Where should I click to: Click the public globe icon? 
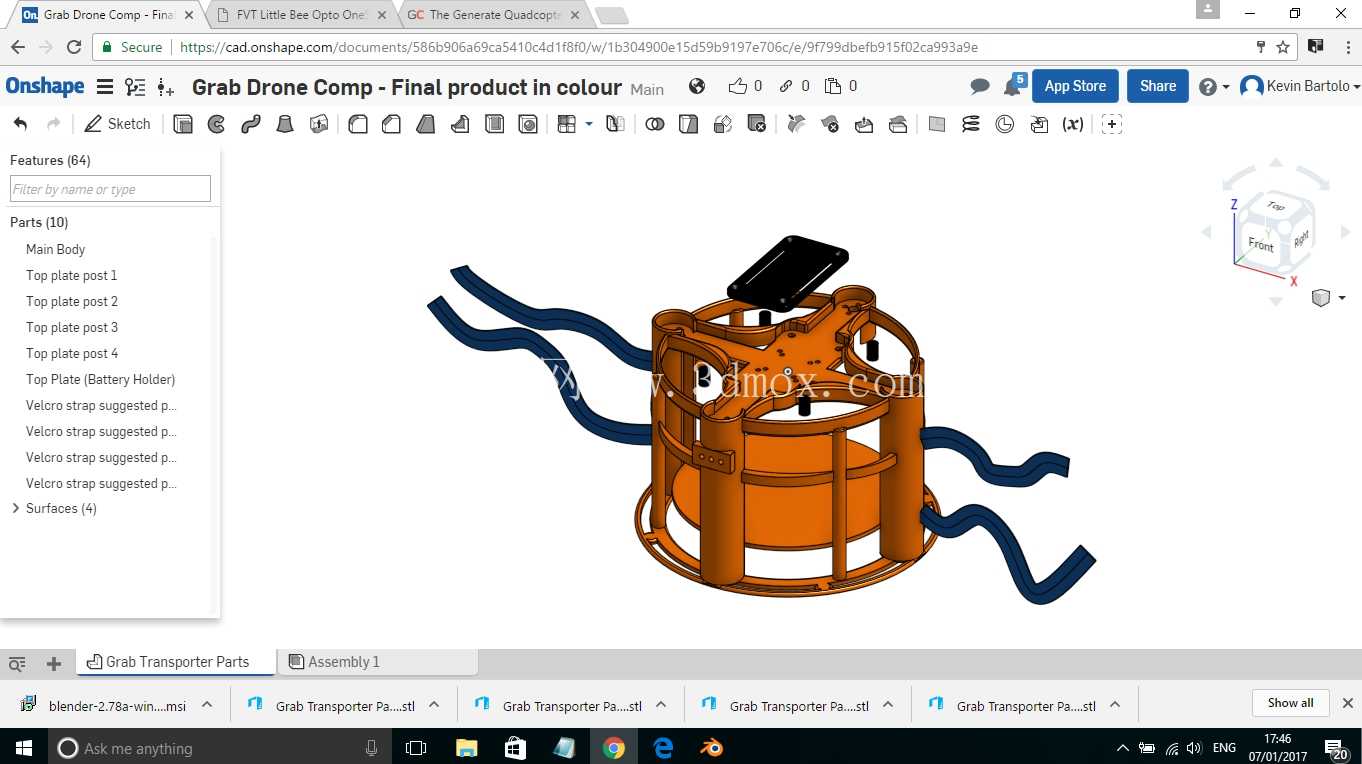pos(697,86)
